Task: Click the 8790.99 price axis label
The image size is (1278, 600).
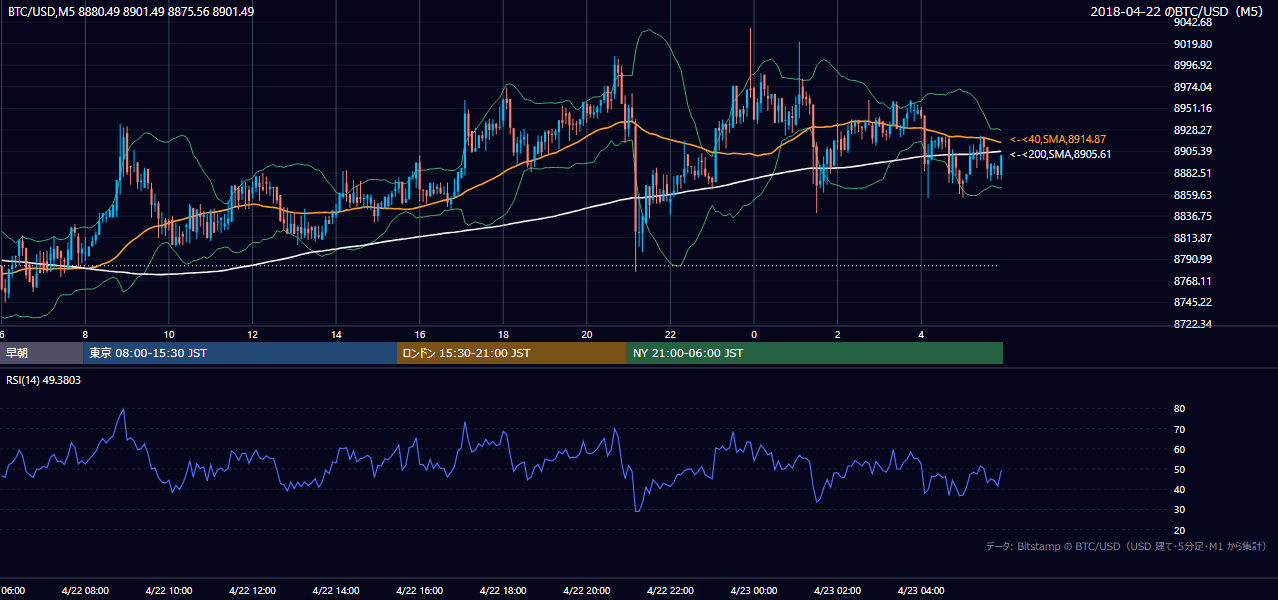Action: 1193,259
